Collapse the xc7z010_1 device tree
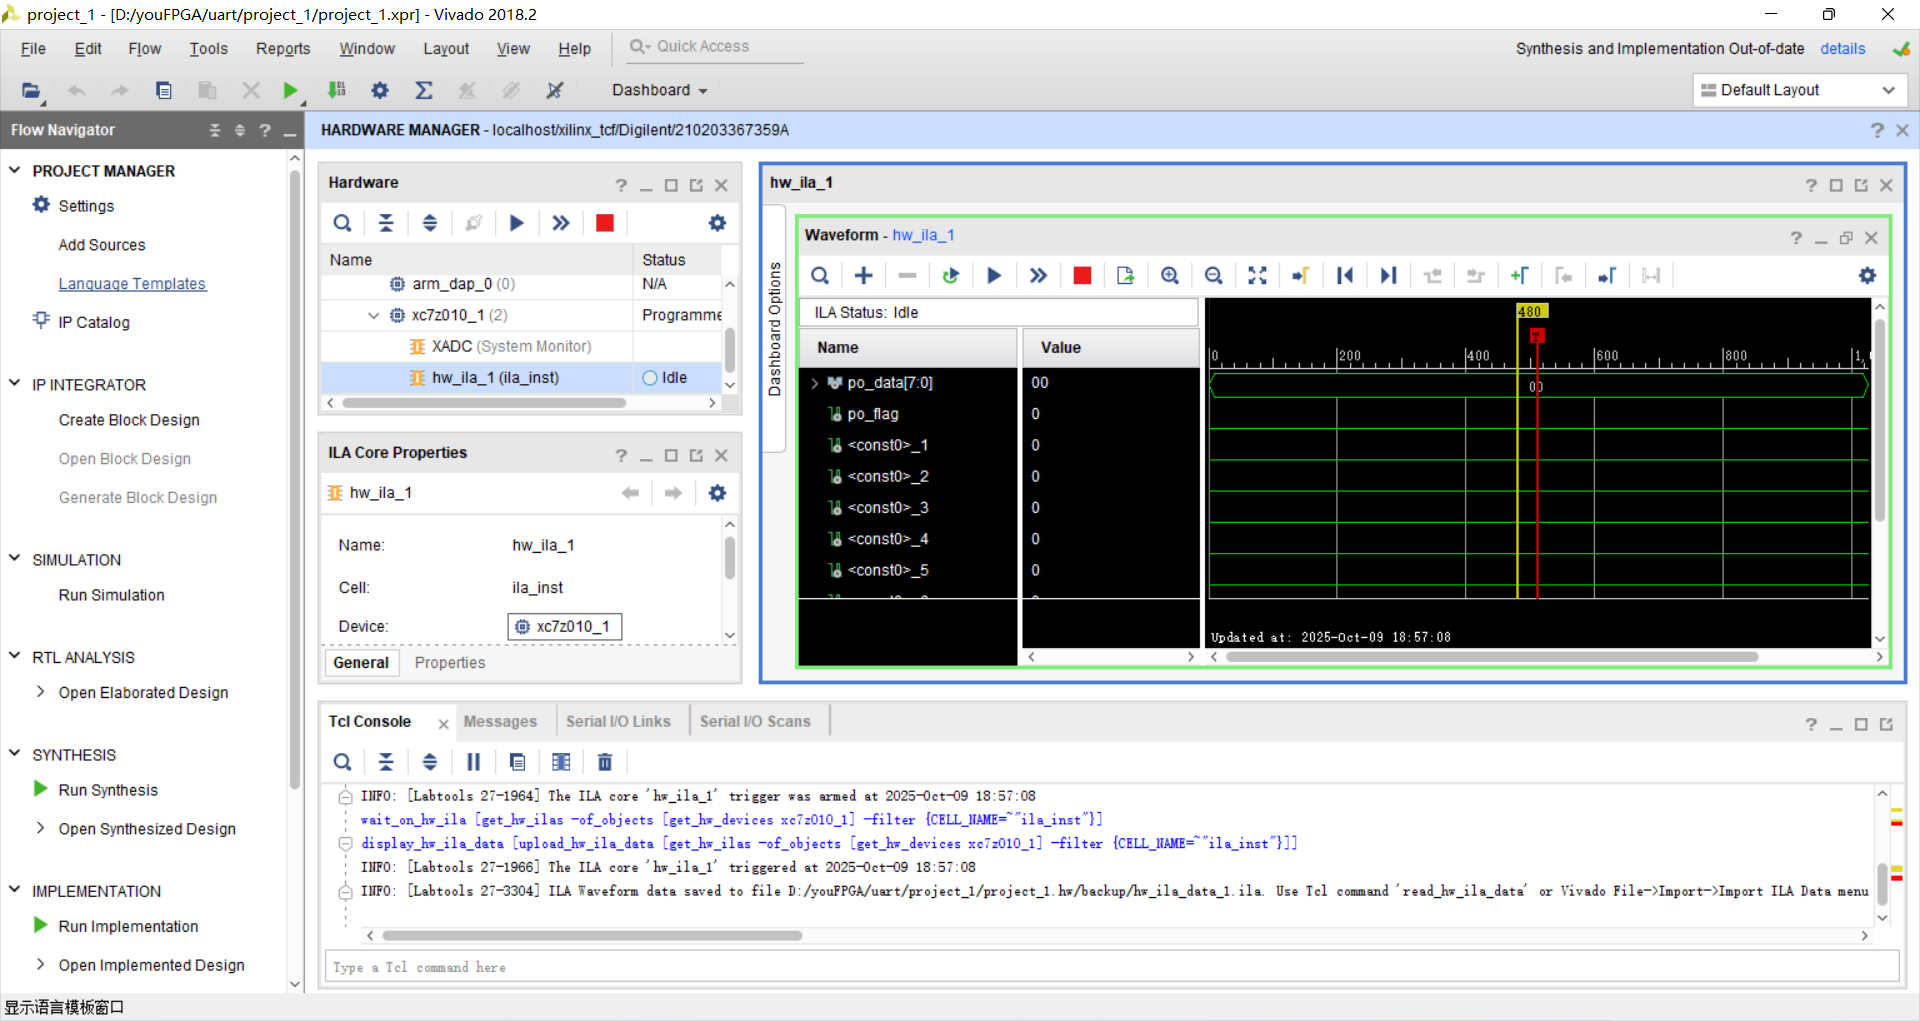The image size is (1920, 1021). (x=373, y=315)
